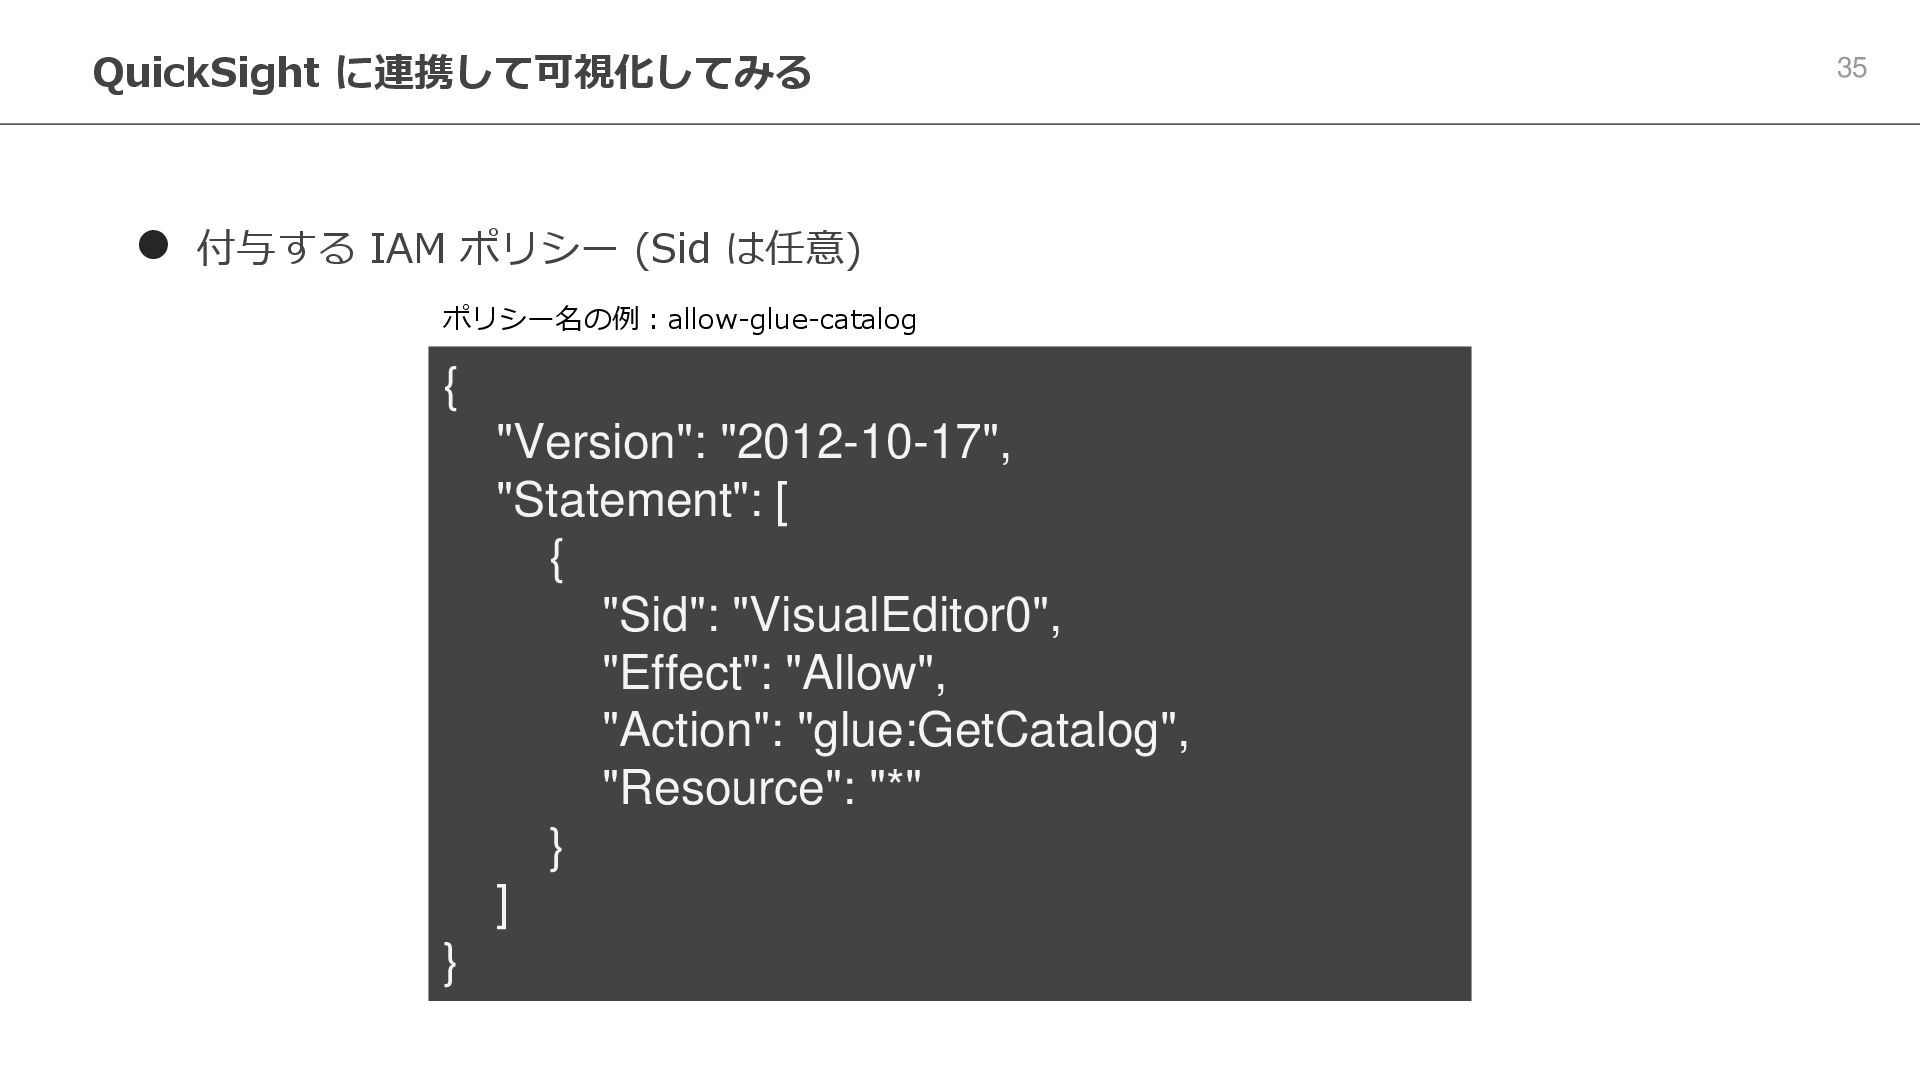Click the inner opening brace under Statement
The width and height of the screenshot is (1920, 1080).
(556, 558)
